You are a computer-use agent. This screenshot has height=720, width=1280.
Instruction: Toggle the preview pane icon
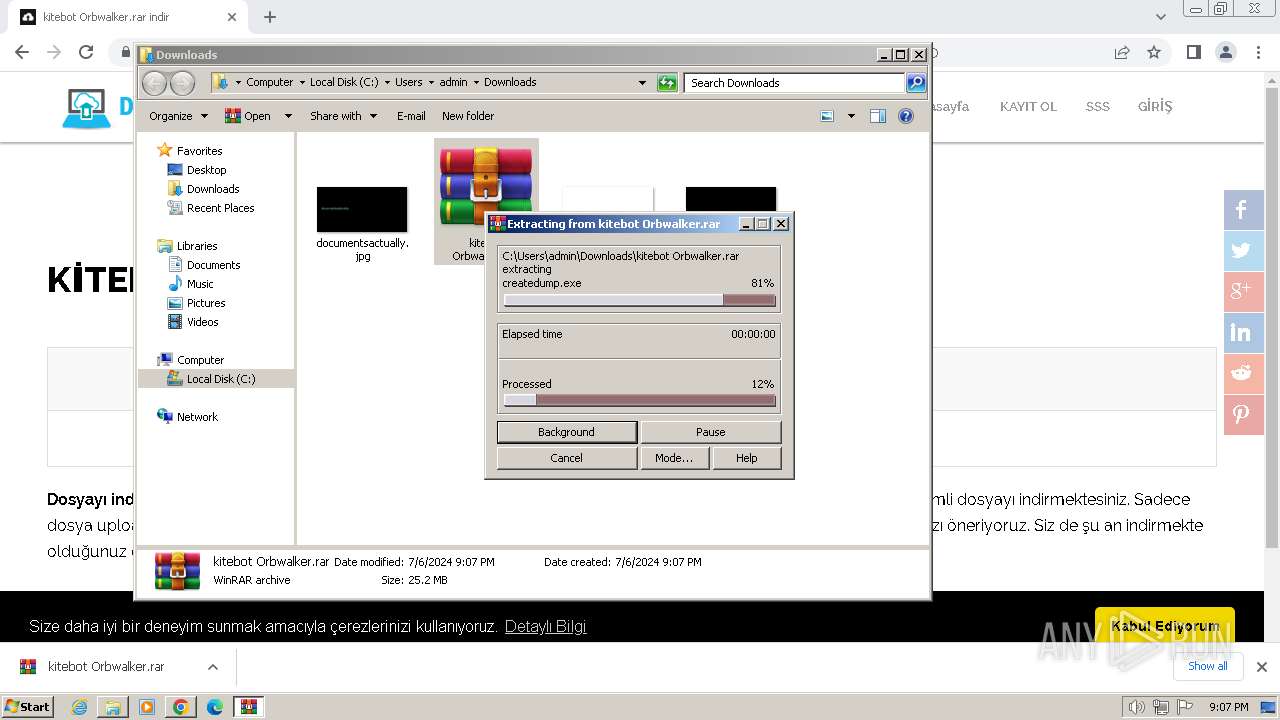coord(878,116)
